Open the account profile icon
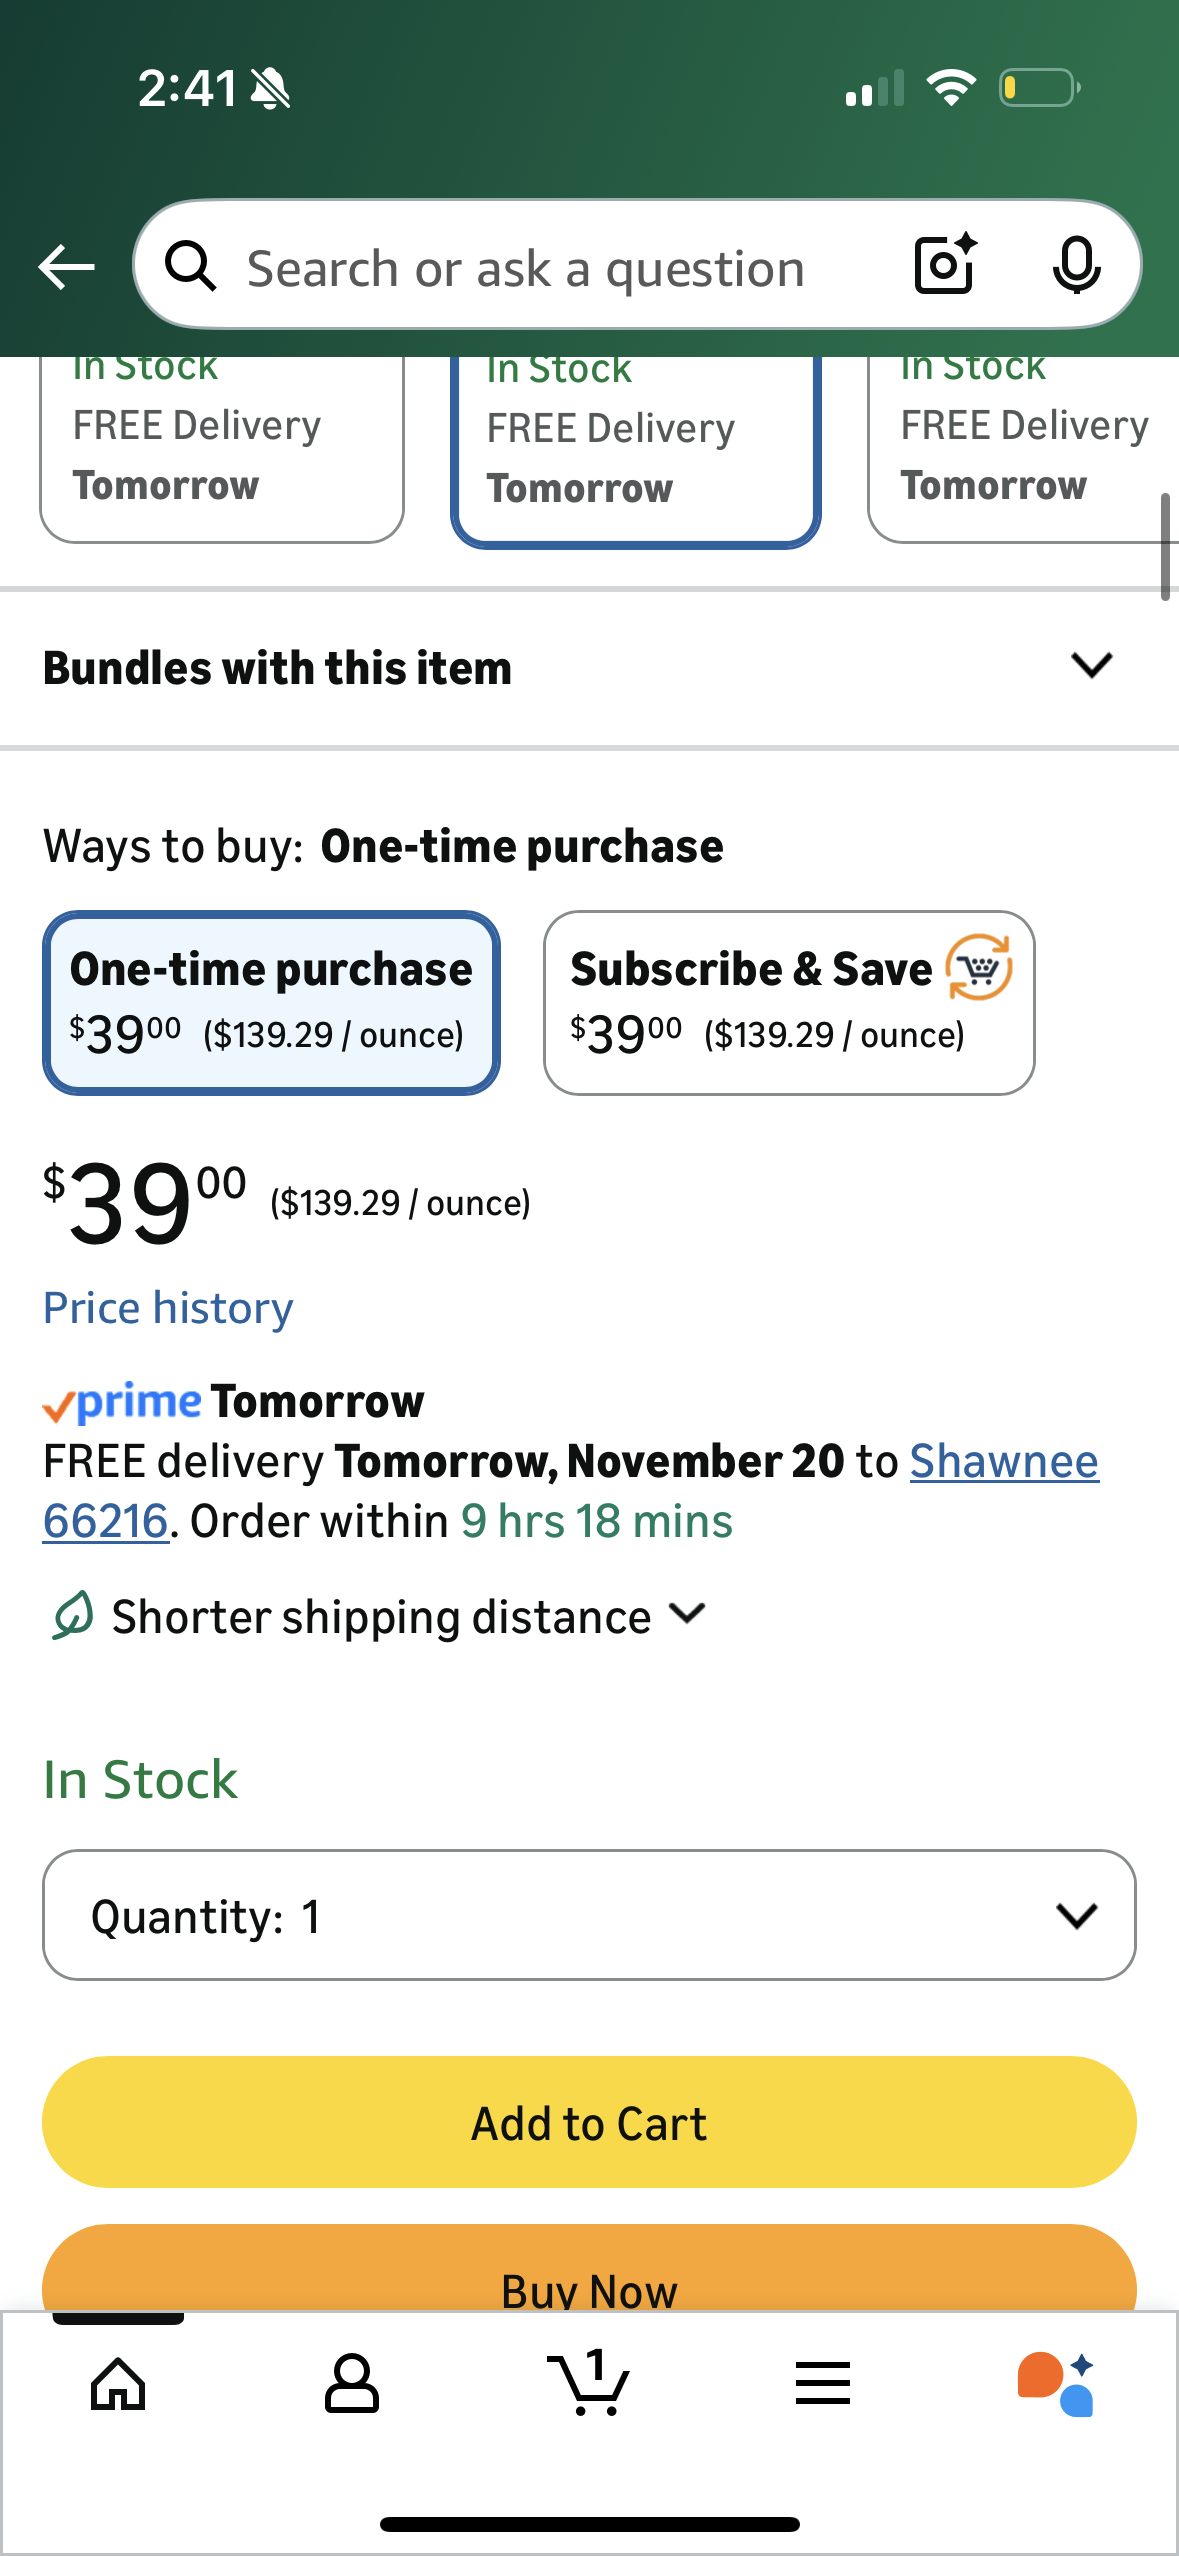Viewport: 1179px width, 2556px height. coord(352,2384)
